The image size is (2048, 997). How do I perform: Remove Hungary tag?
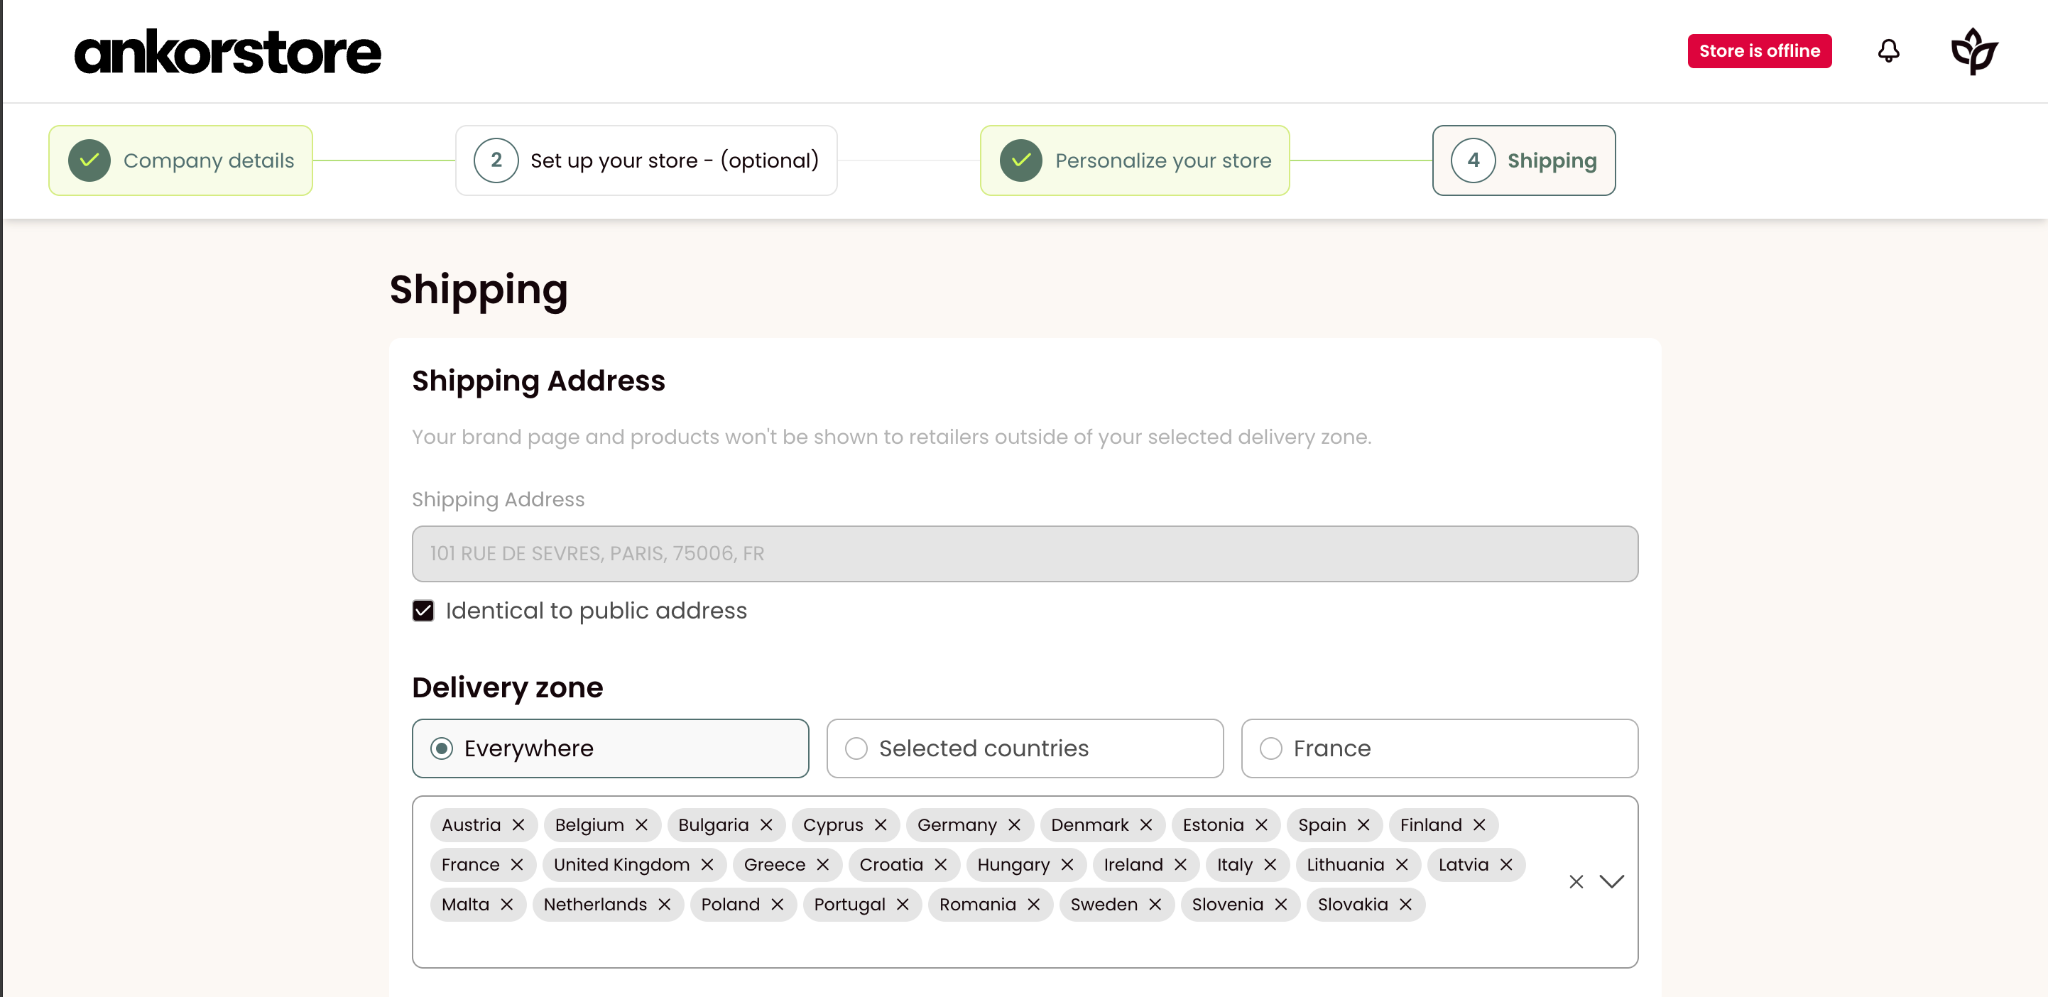coord(1067,865)
